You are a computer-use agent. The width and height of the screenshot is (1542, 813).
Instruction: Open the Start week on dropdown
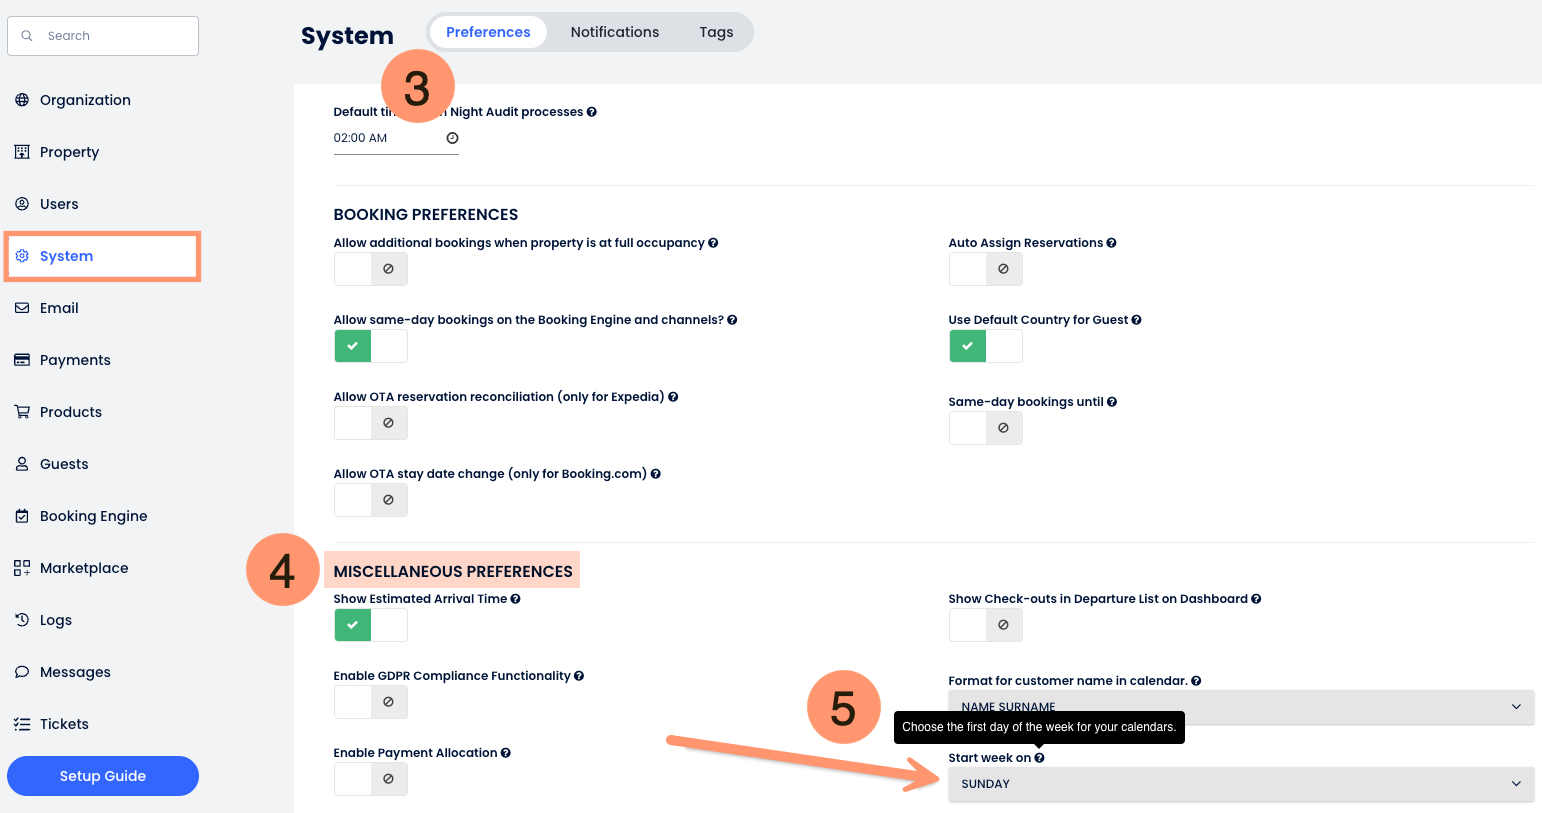[1240, 784]
